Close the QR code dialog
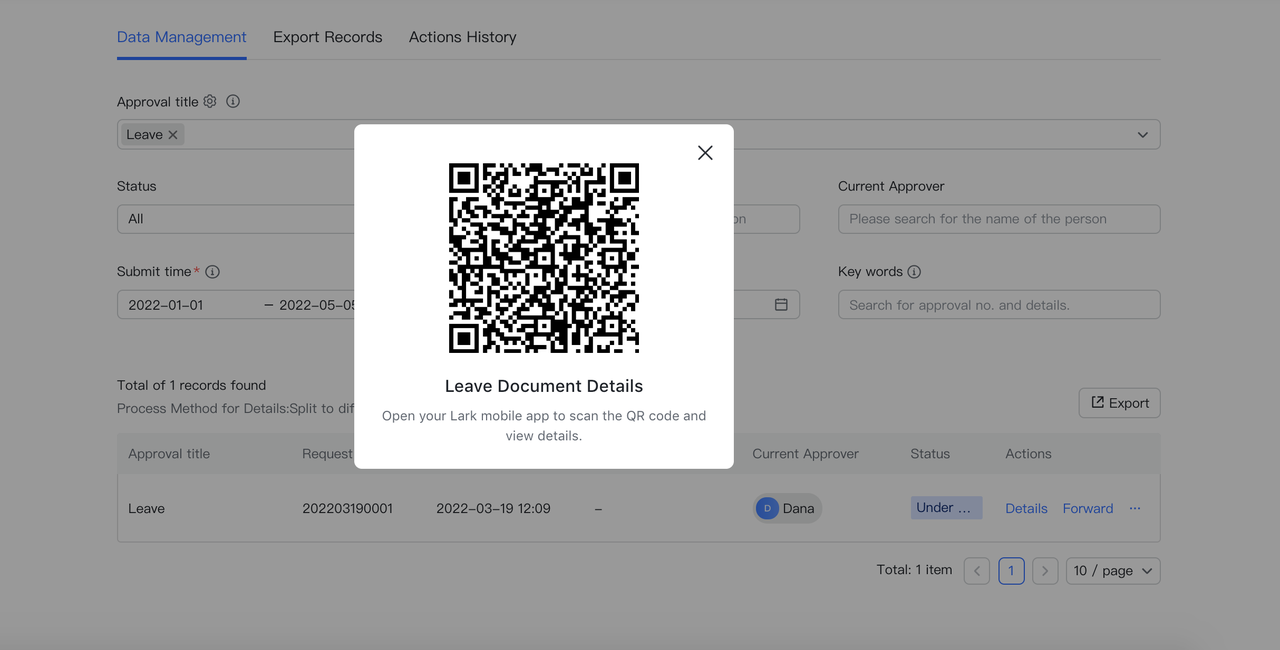The image size is (1280, 650). click(x=705, y=152)
